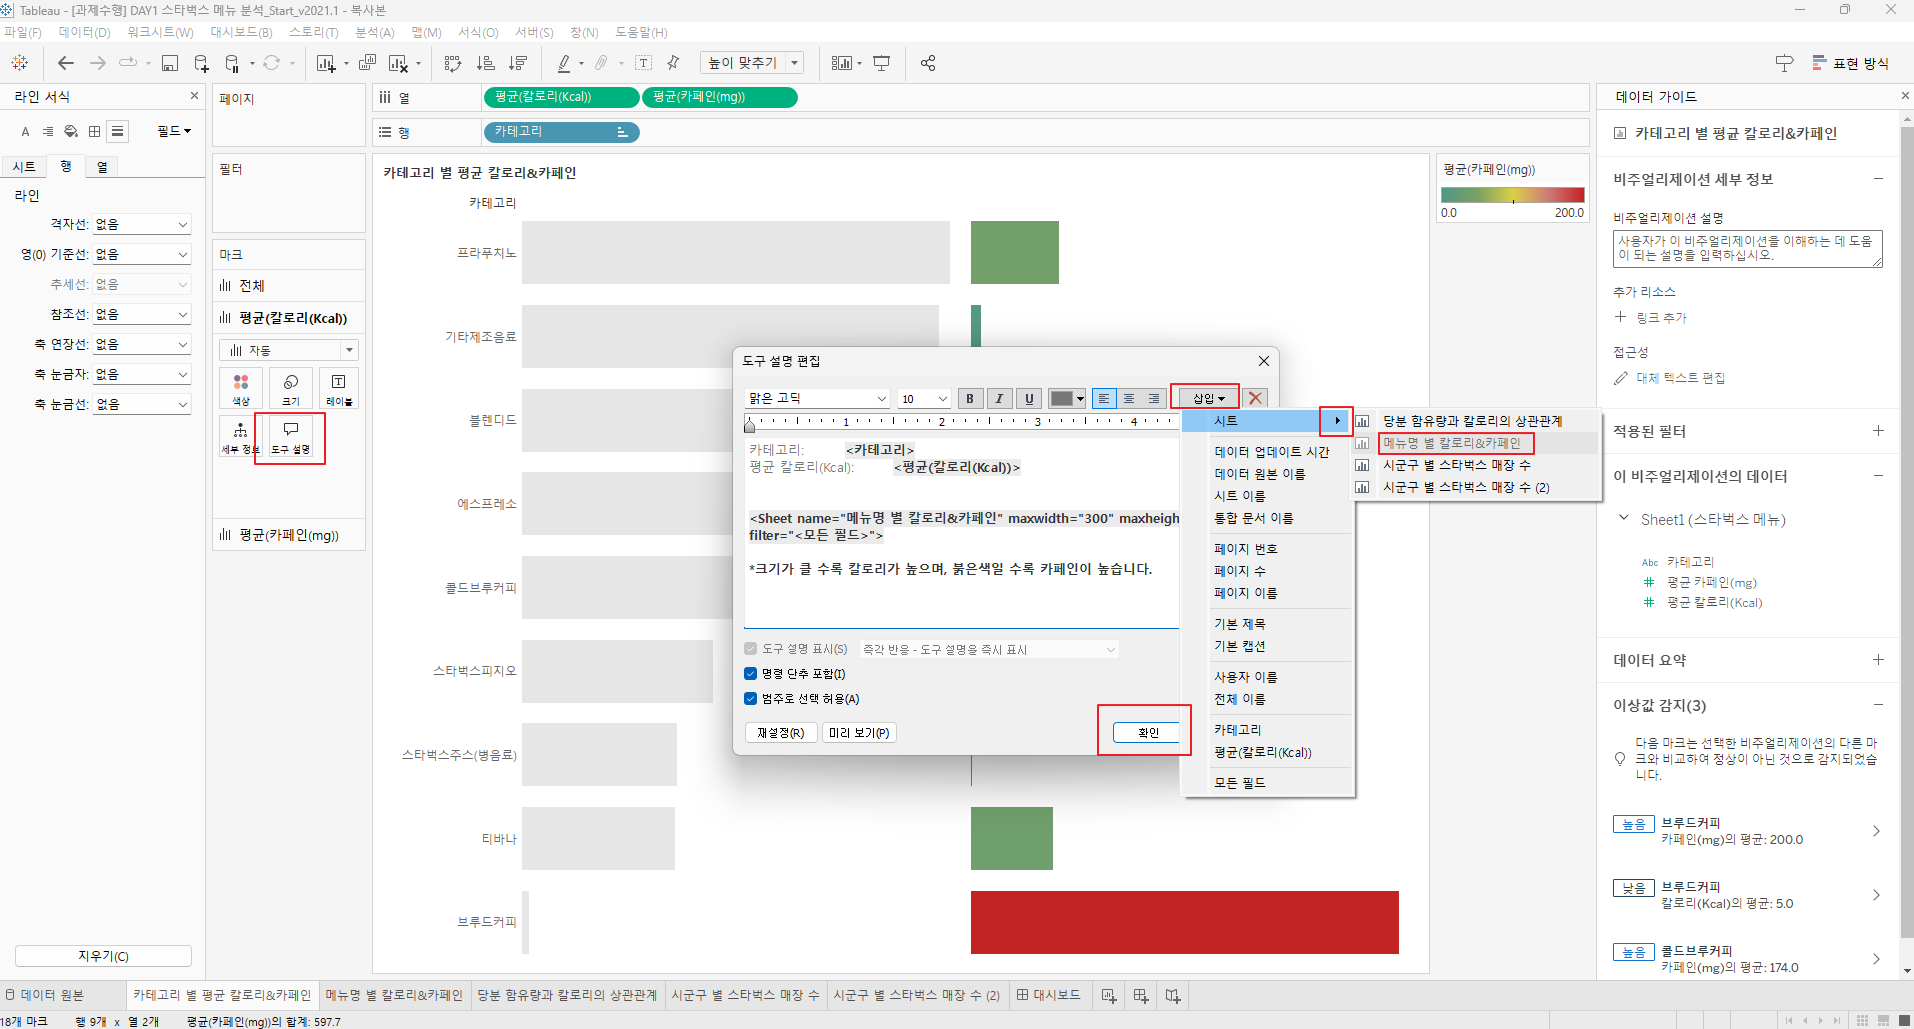This screenshot has height=1029, width=1914.
Task: Open the Data Guide icon in toolbar
Action: coord(1784,63)
